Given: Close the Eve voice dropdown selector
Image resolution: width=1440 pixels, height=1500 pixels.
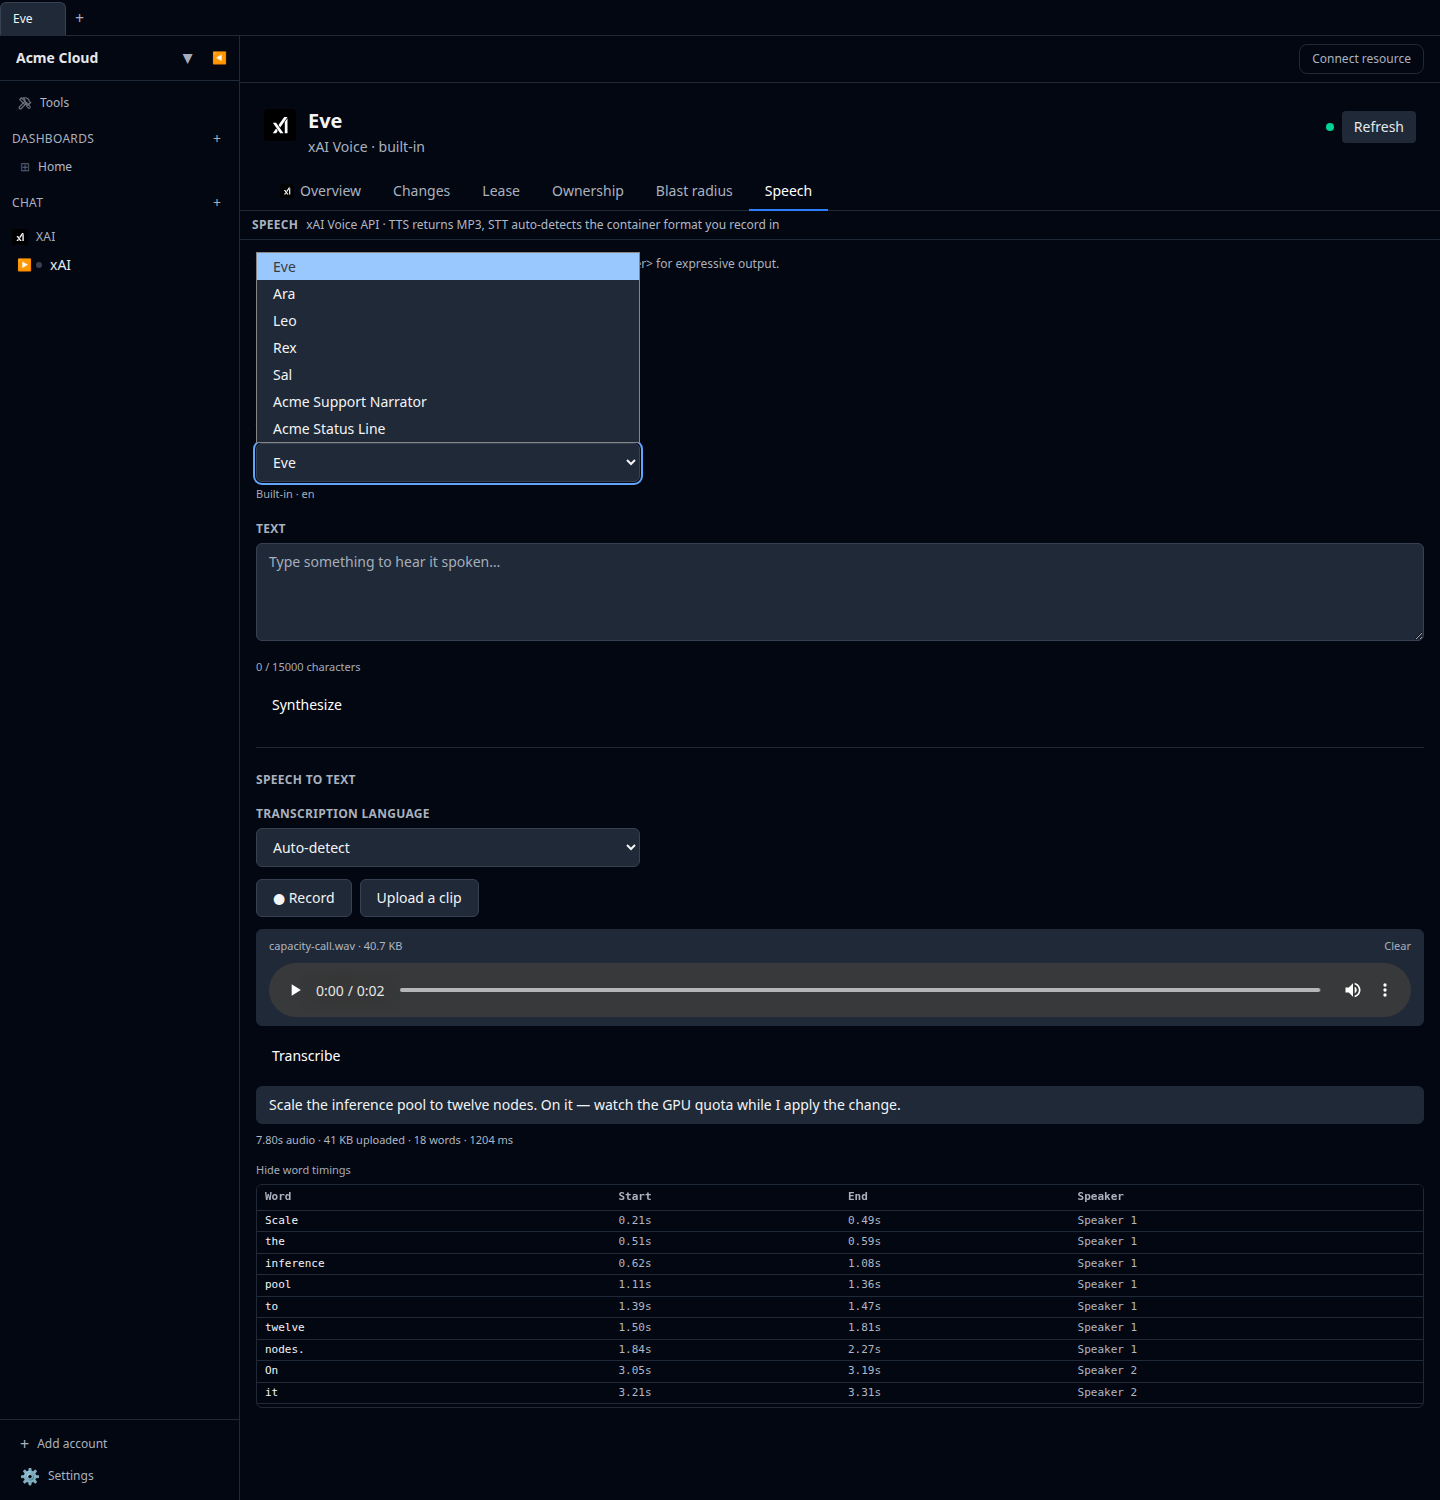Looking at the screenshot, I should (x=448, y=463).
